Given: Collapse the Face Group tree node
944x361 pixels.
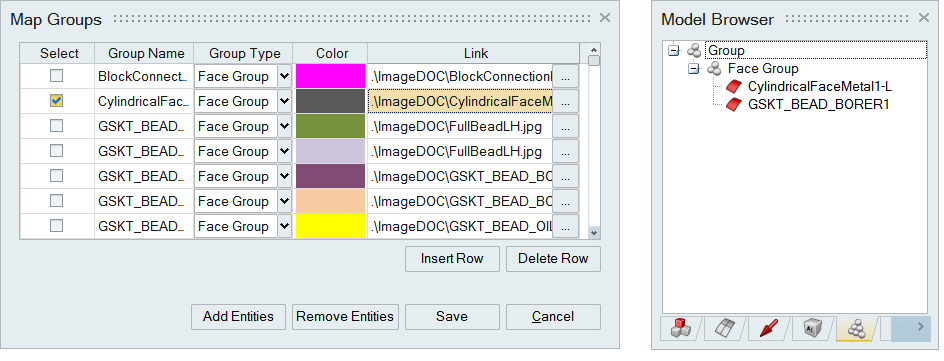Looking at the screenshot, I should tap(694, 69).
